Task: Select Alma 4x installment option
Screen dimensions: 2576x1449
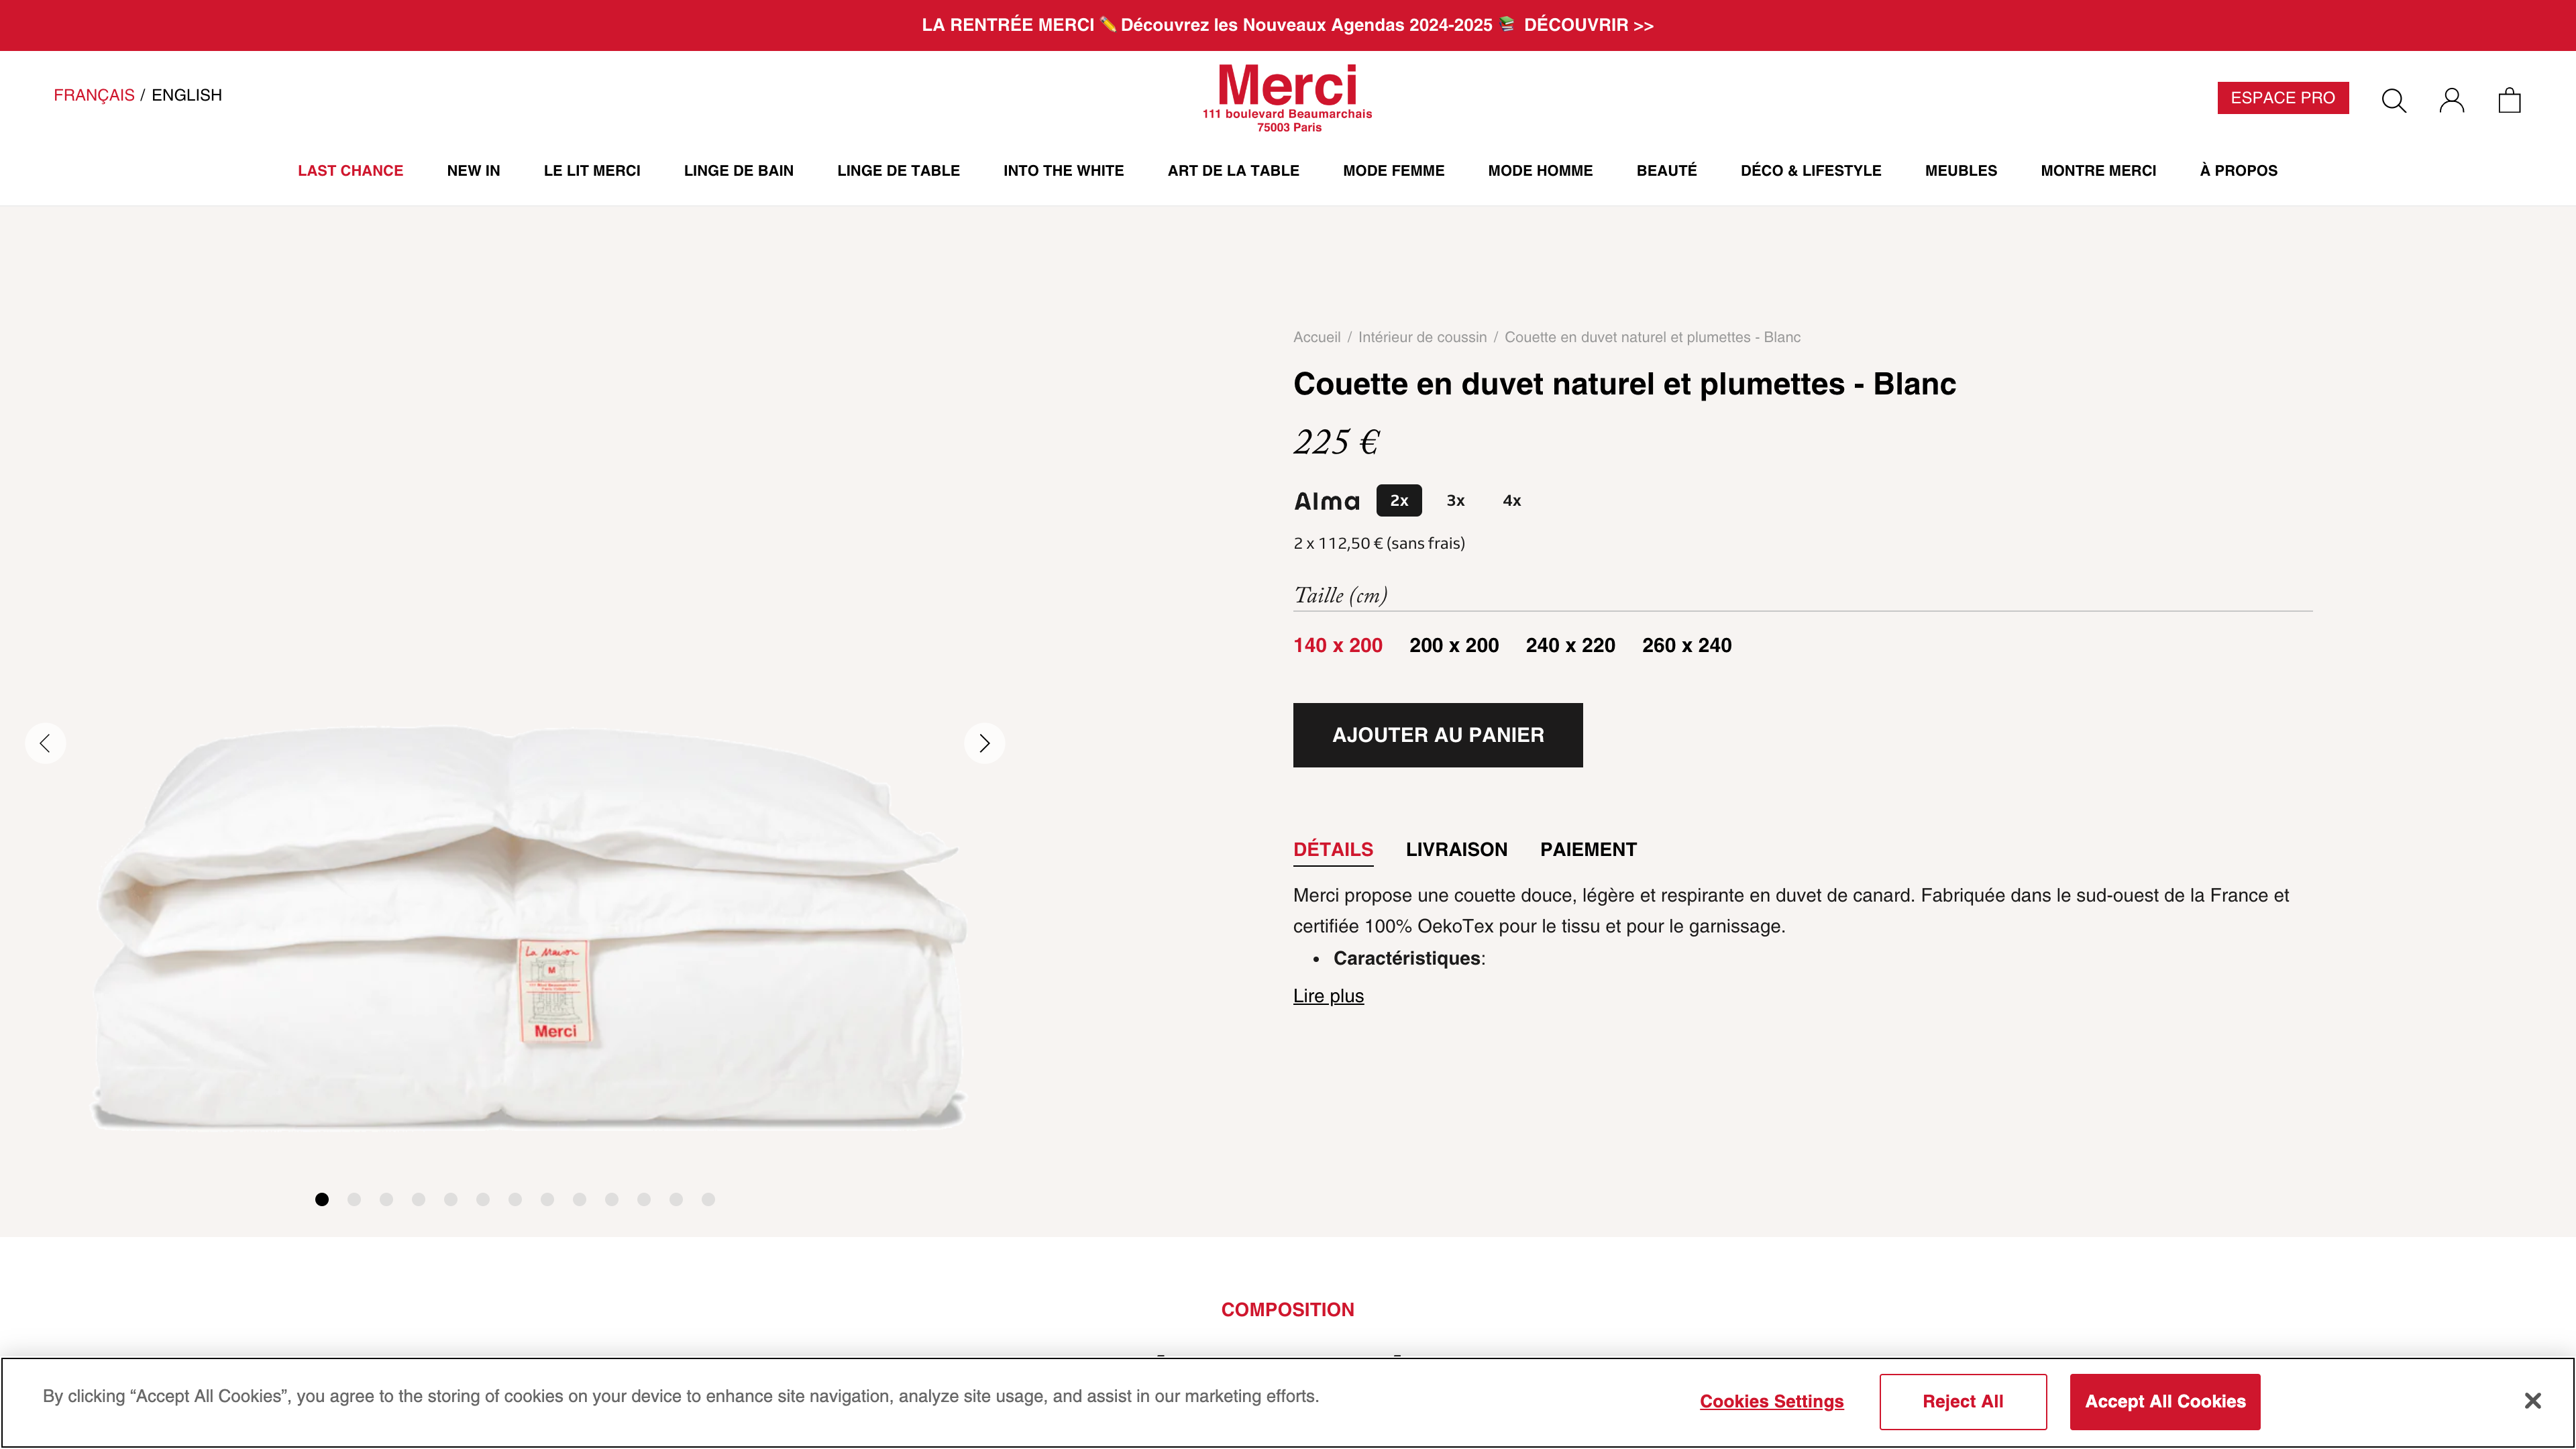Action: (x=1511, y=501)
